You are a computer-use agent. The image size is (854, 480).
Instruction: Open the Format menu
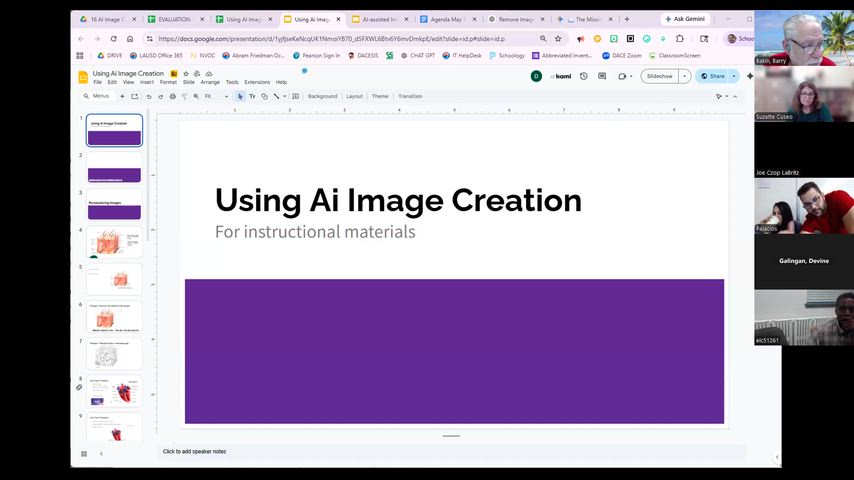(168, 82)
